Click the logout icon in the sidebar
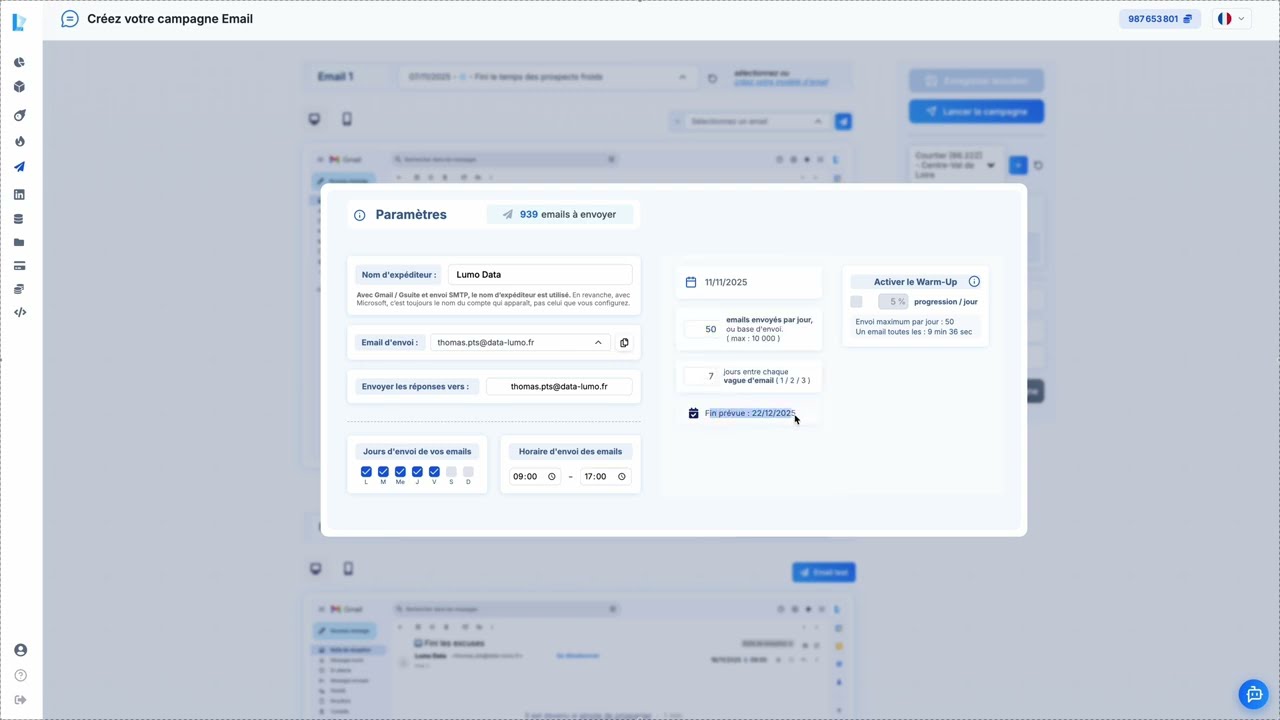Viewport: 1280px width, 720px height. click(x=20, y=700)
